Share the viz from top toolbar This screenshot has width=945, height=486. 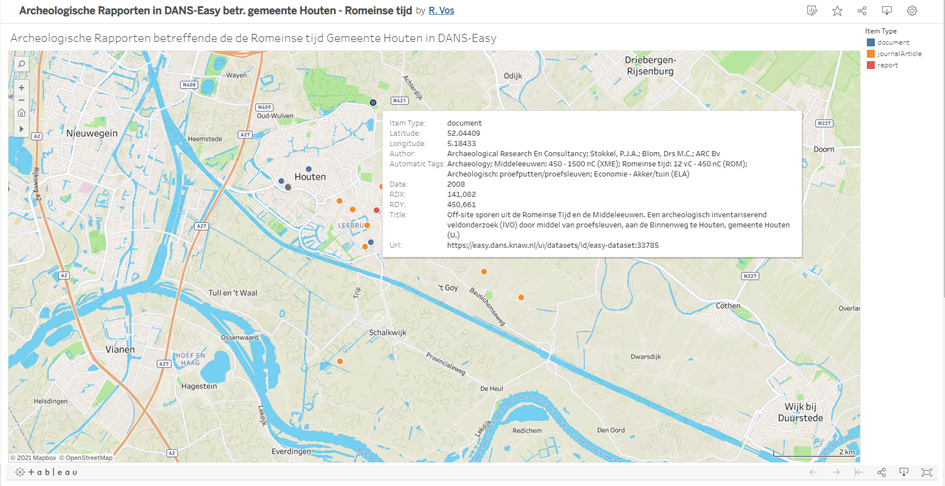(x=862, y=11)
